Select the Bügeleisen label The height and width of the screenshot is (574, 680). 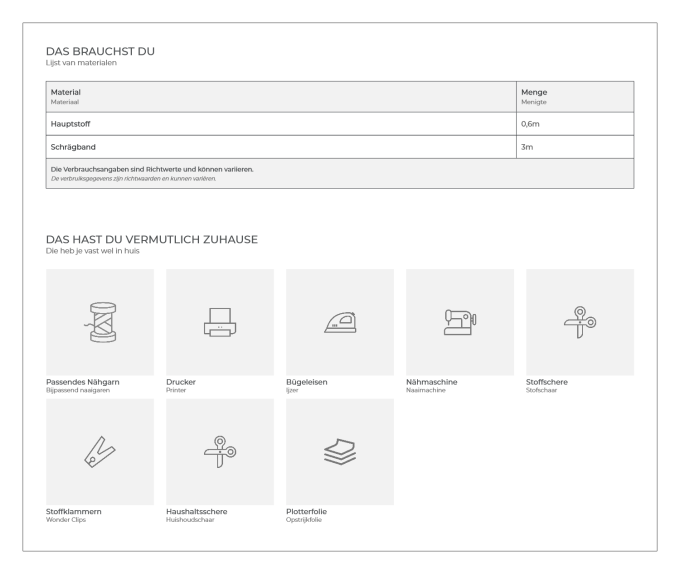[307, 382]
